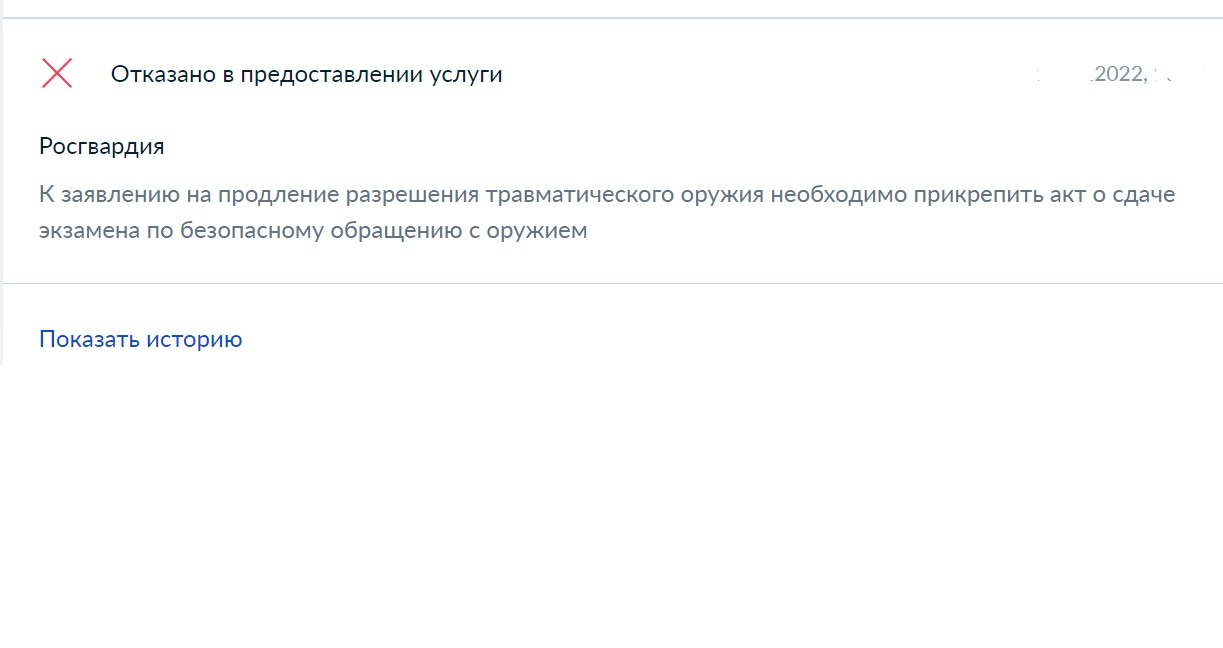Image resolution: width=1223 pixels, height=648 pixels.
Task: Select the "Росгвардия" department label
Action: click(x=101, y=146)
